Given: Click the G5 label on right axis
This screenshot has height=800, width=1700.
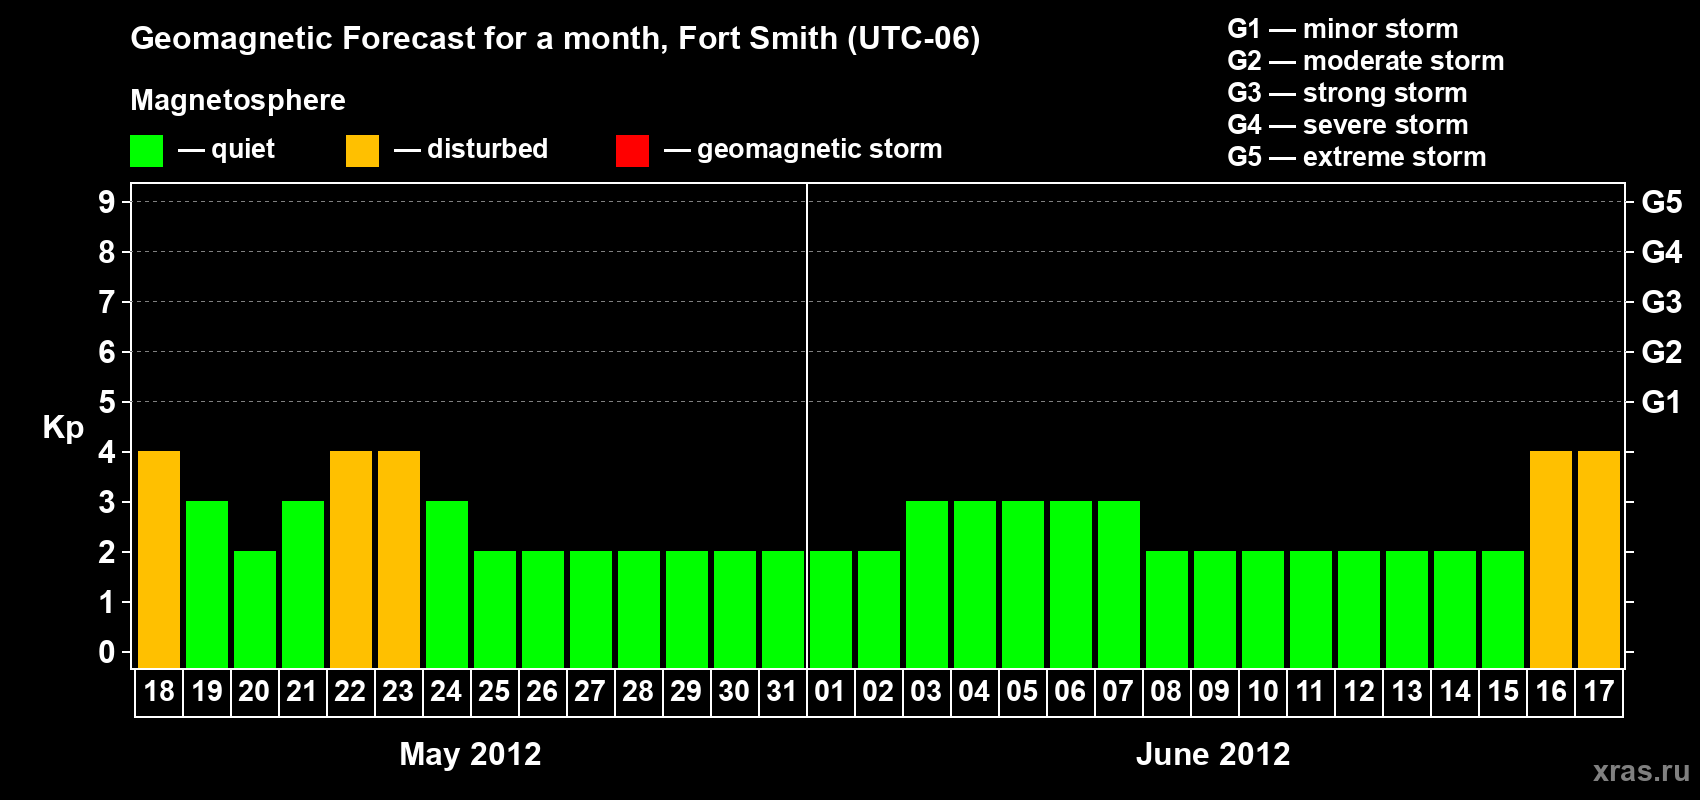Looking at the screenshot, I should 1662,202.
